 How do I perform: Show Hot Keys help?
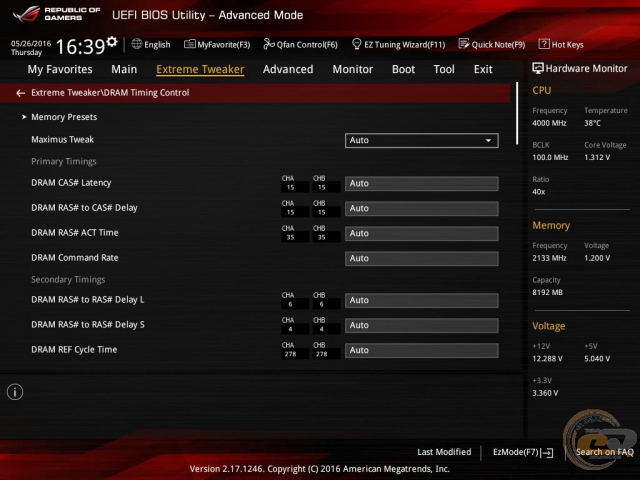click(561, 44)
